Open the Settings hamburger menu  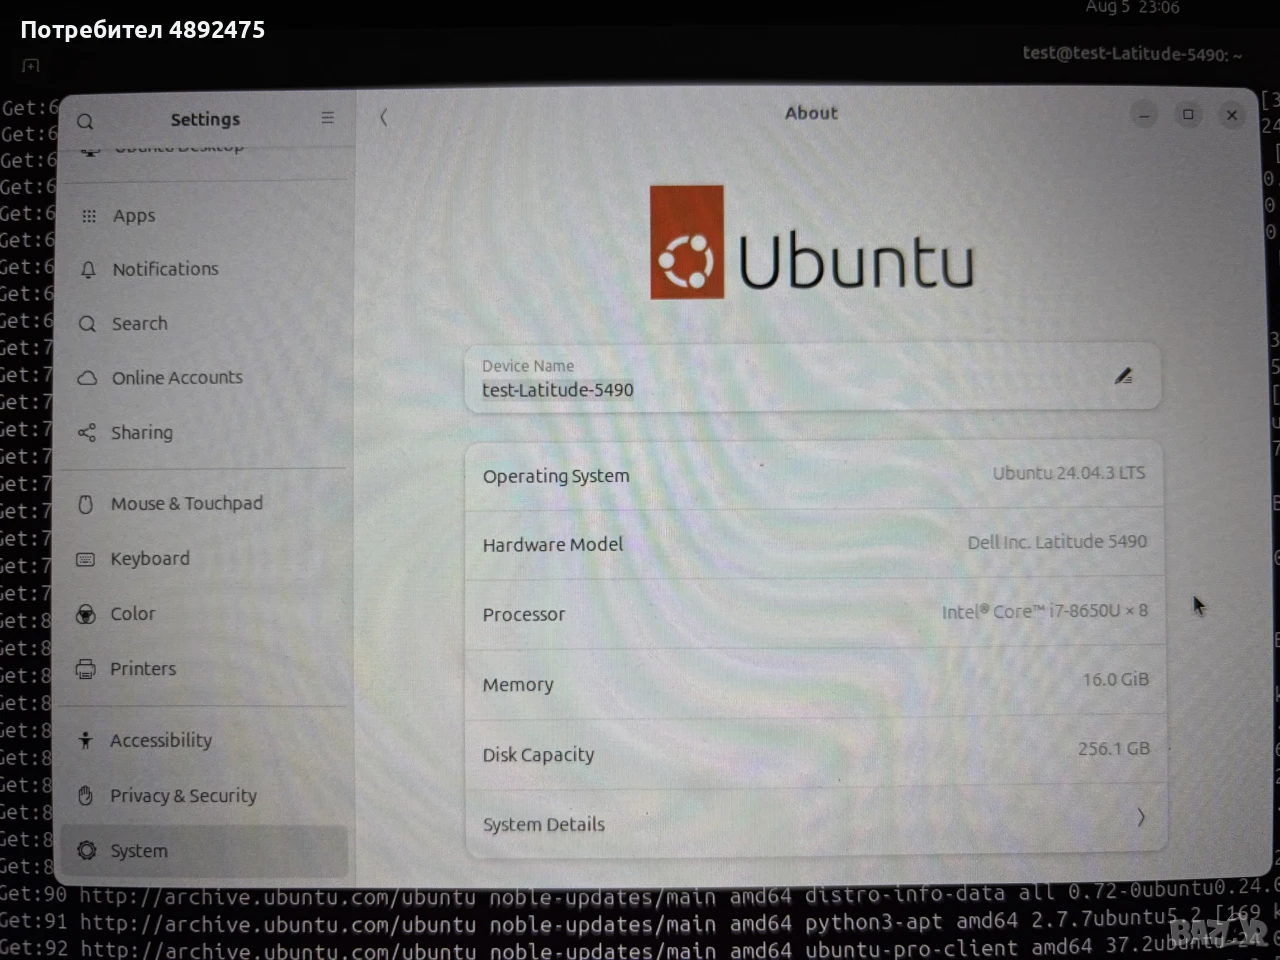327,118
